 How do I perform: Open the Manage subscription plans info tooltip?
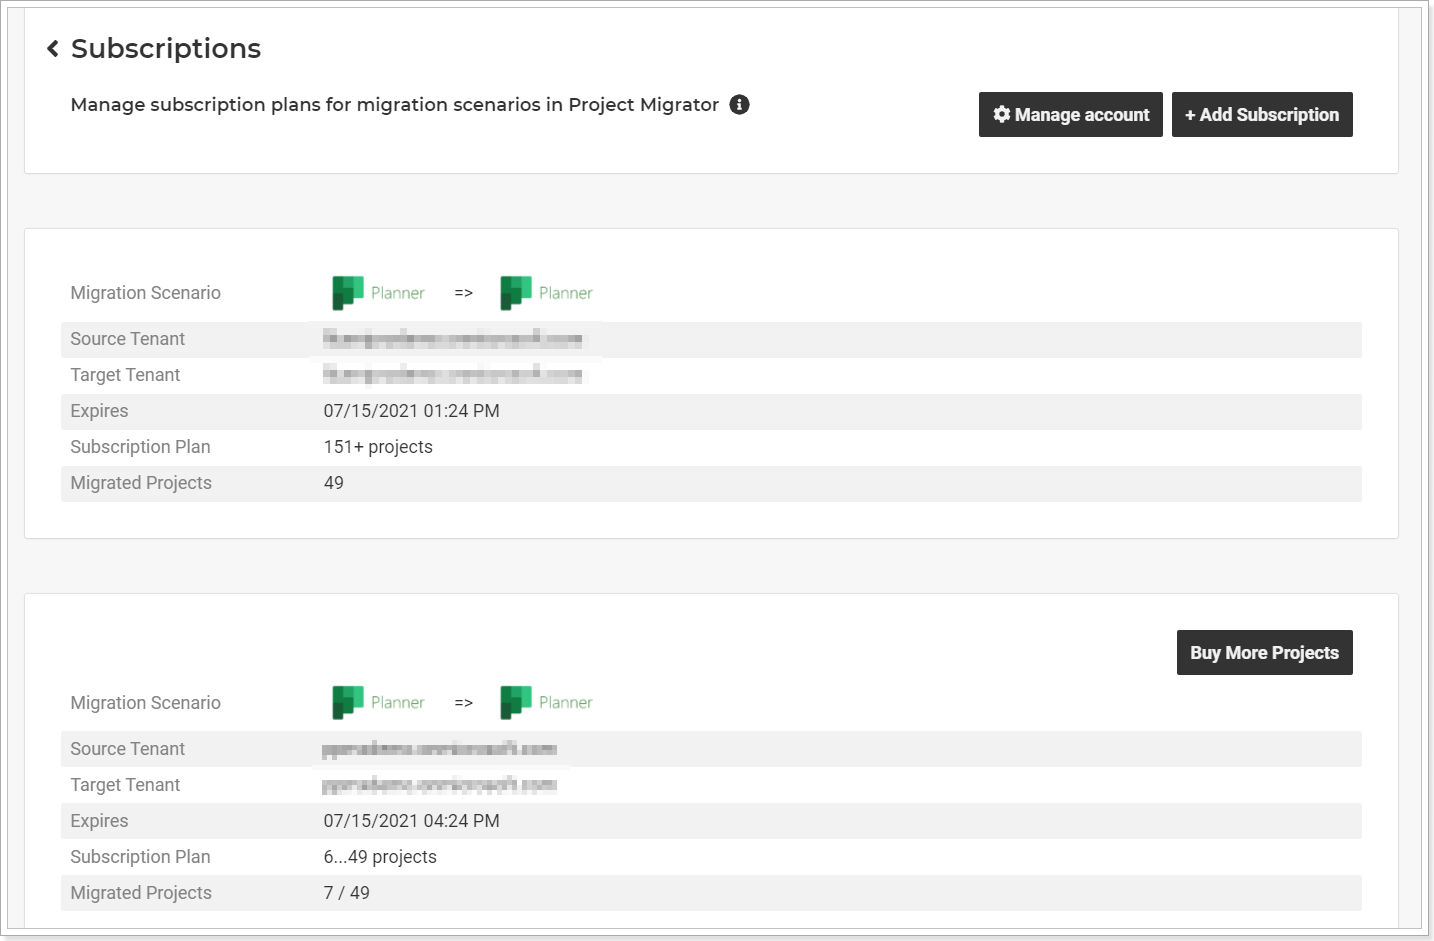(739, 104)
